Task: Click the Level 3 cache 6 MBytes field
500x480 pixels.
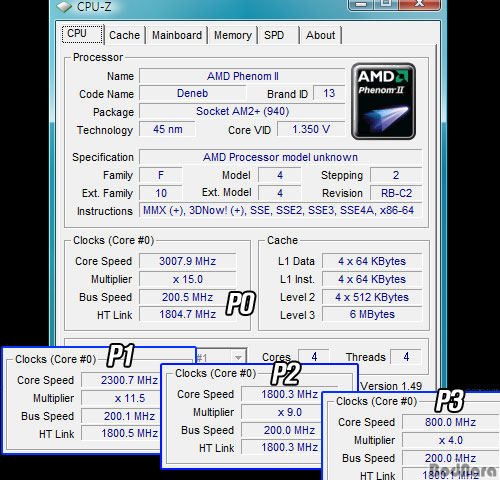Action: [x=372, y=314]
